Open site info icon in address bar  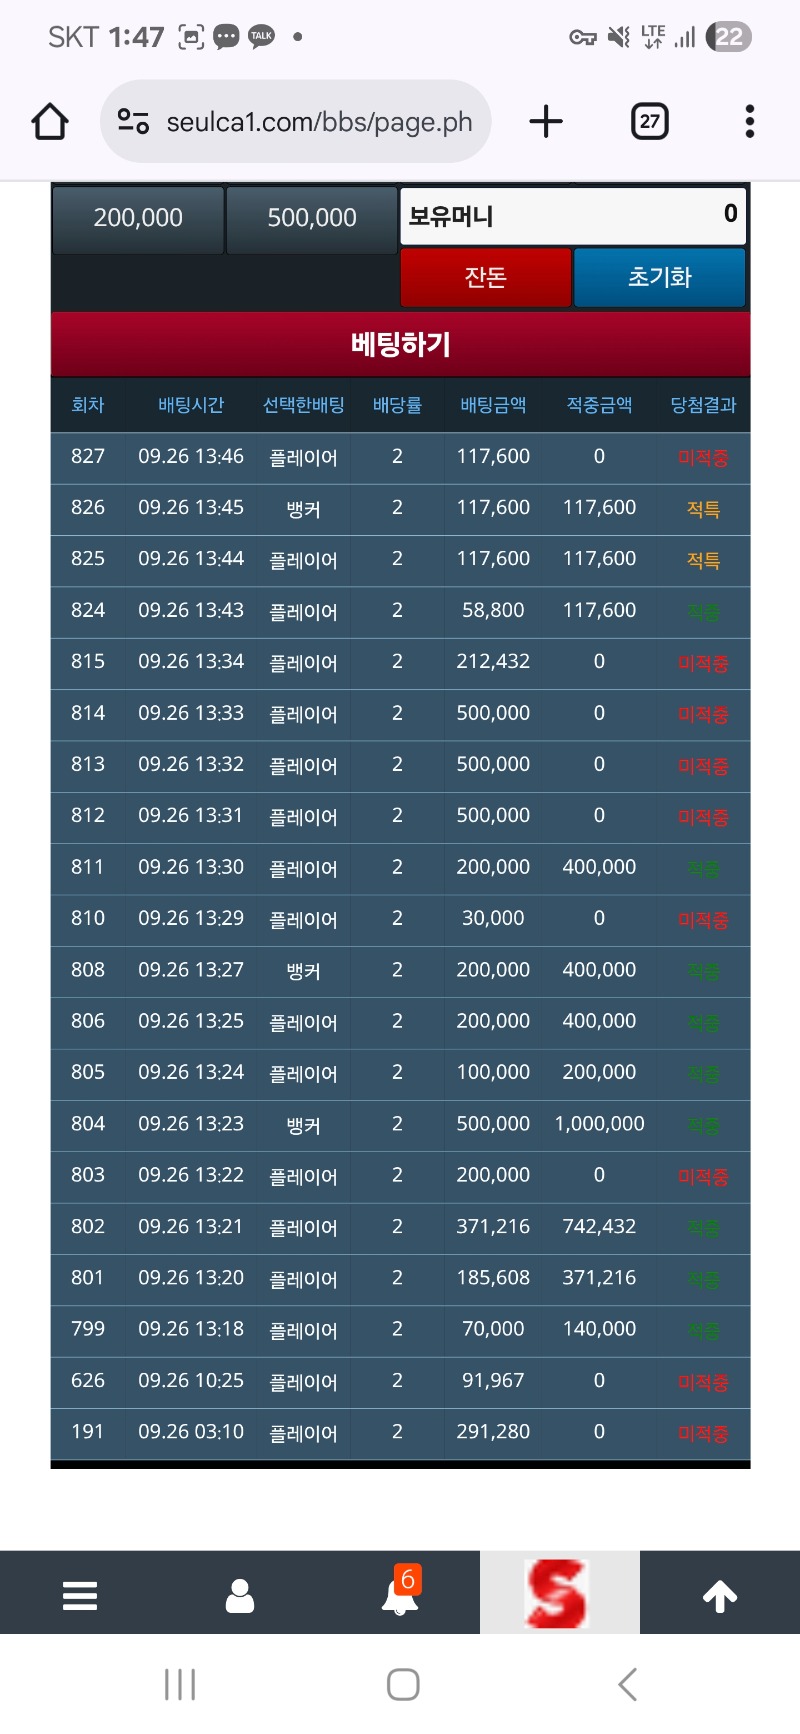133,122
